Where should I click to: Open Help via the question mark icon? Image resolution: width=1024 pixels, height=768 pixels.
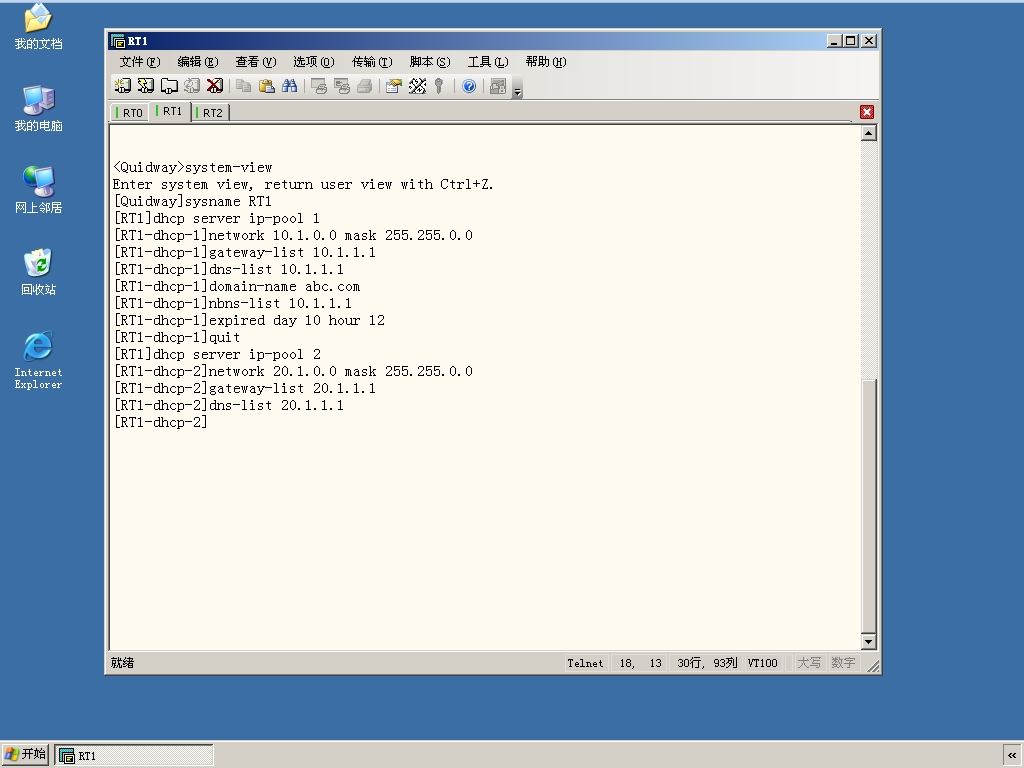click(x=469, y=86)
